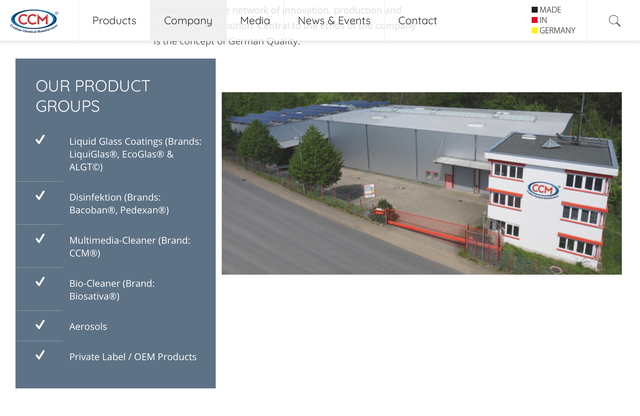Click the checkmark beside Aerosols

point(40,325)
